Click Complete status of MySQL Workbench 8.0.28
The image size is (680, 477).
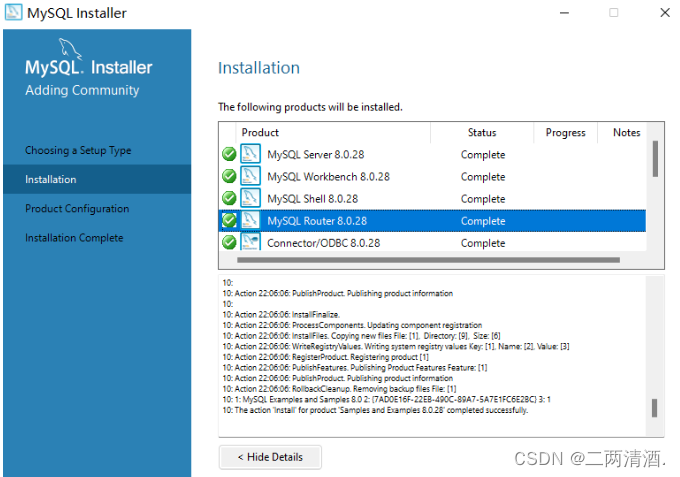[x=483, y=177]
